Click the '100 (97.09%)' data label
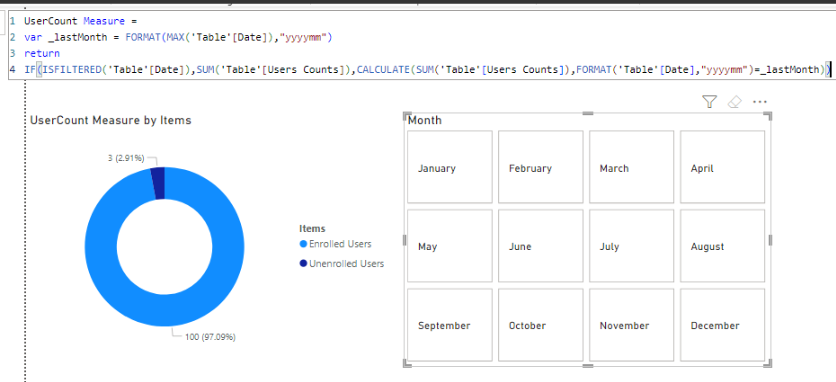836x382 pixels. pyautogui.click(x=211, y=337)
